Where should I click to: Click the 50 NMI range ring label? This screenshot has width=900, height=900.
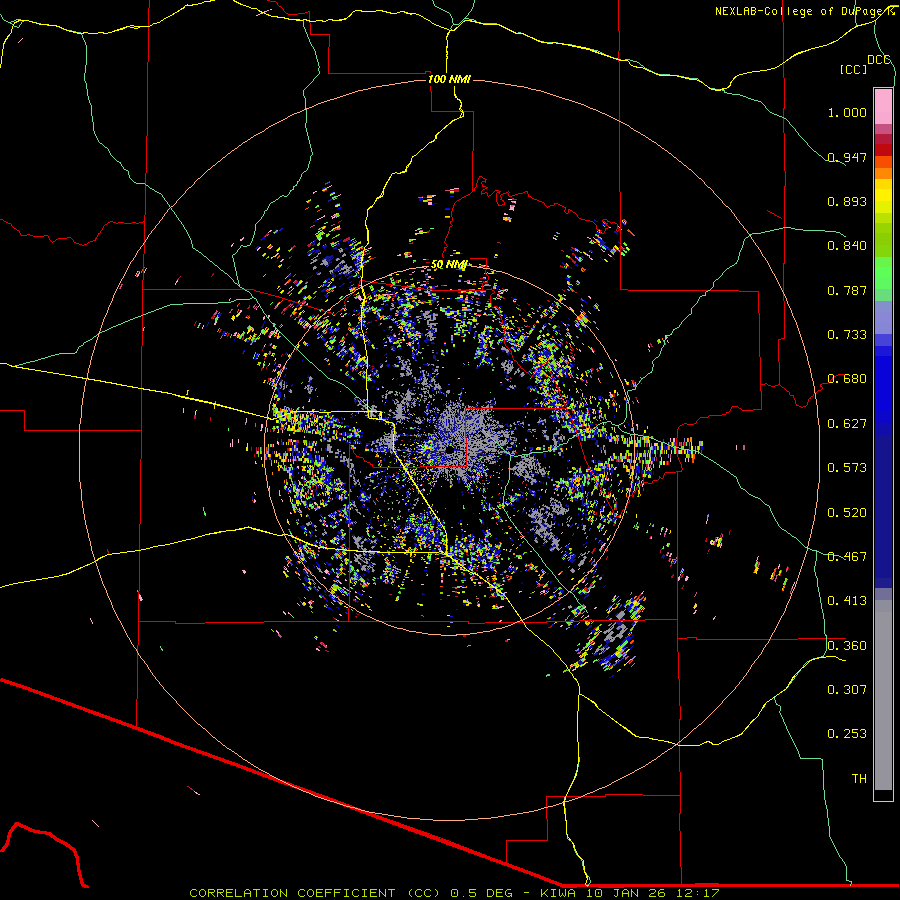click(449, 265)
